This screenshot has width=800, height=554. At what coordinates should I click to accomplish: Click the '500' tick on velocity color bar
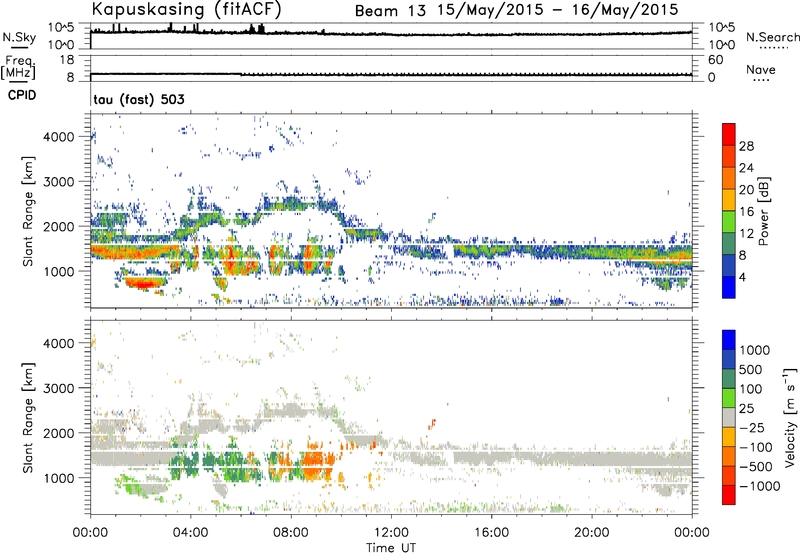pos(751,369)
